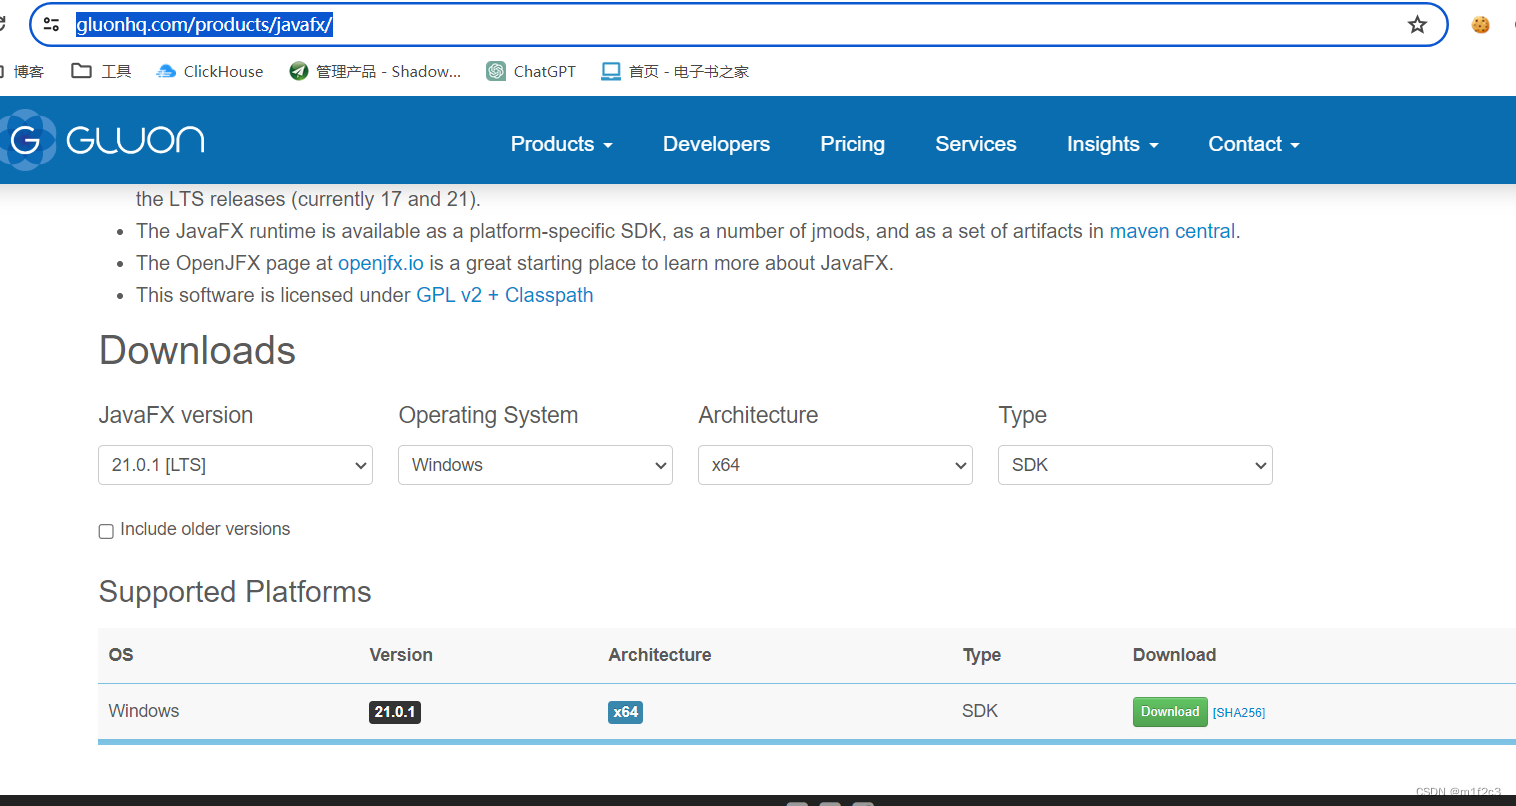Open the browser profile avatar icon
Screen dimensions: 1516x806
click(1480, 24)
